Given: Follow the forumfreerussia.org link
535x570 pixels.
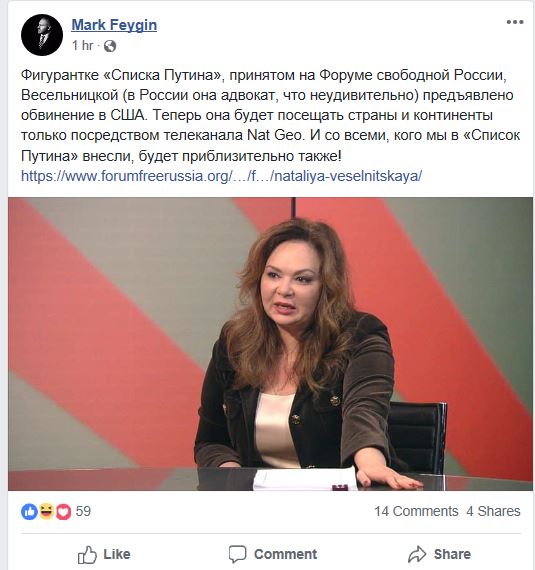Looking at the screenshot, I should (x=221, y=176).
